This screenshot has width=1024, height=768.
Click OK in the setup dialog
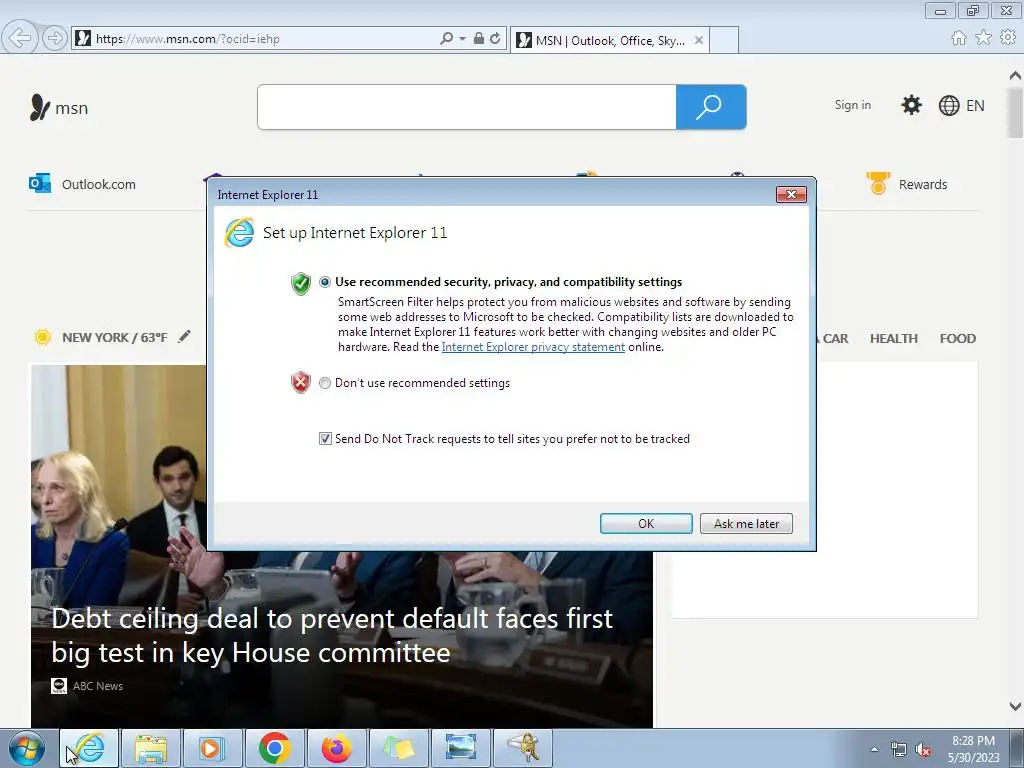point(646,524)
